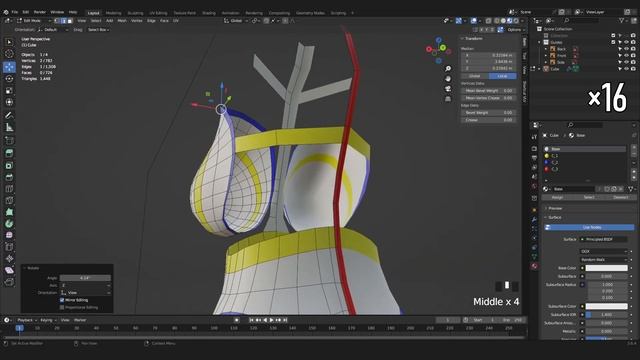This screenshot has height=360, width=640.
Task: Click the viewport zoom magnifier icon
Action: coord(448,69)
